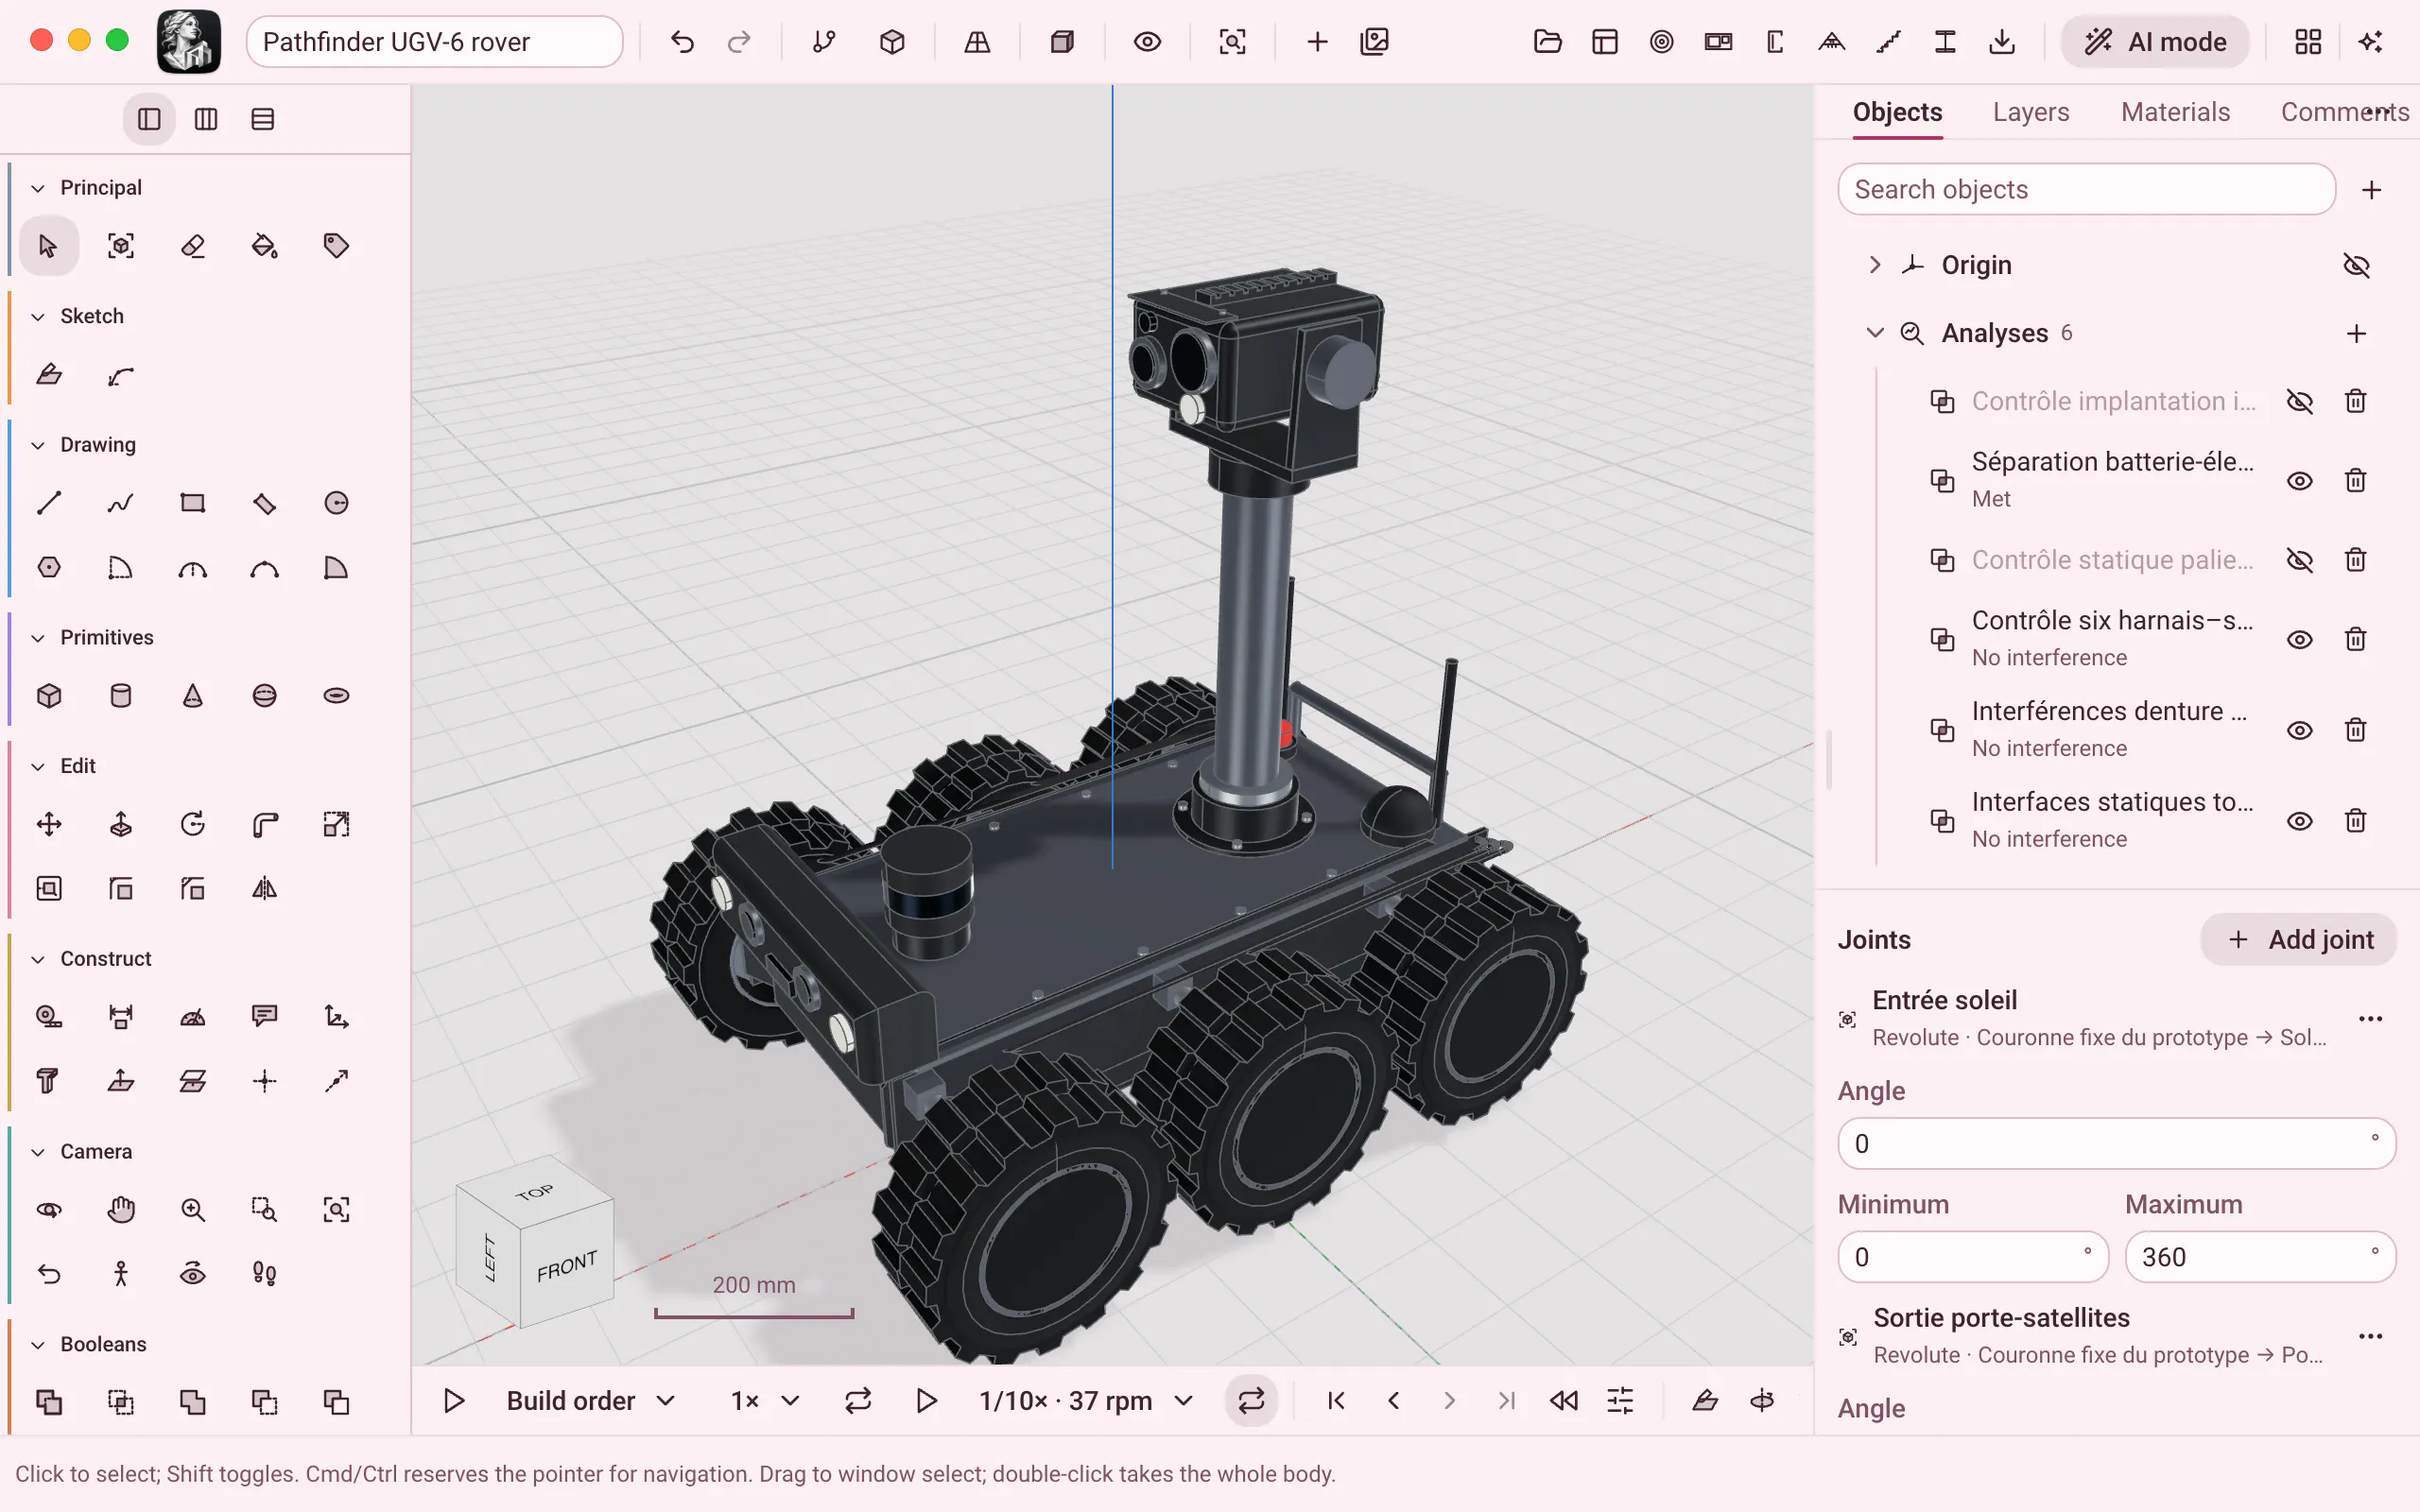Switch to the Materials tab
2420x1512 pixels.
tap(2175, 112)
